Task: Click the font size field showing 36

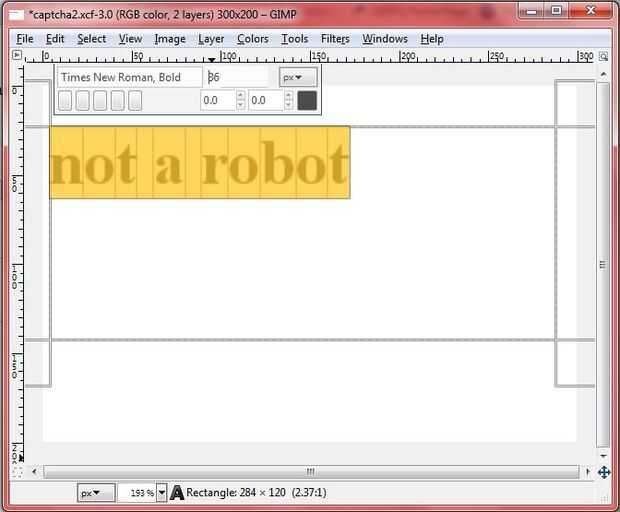Action: point(236,77)
